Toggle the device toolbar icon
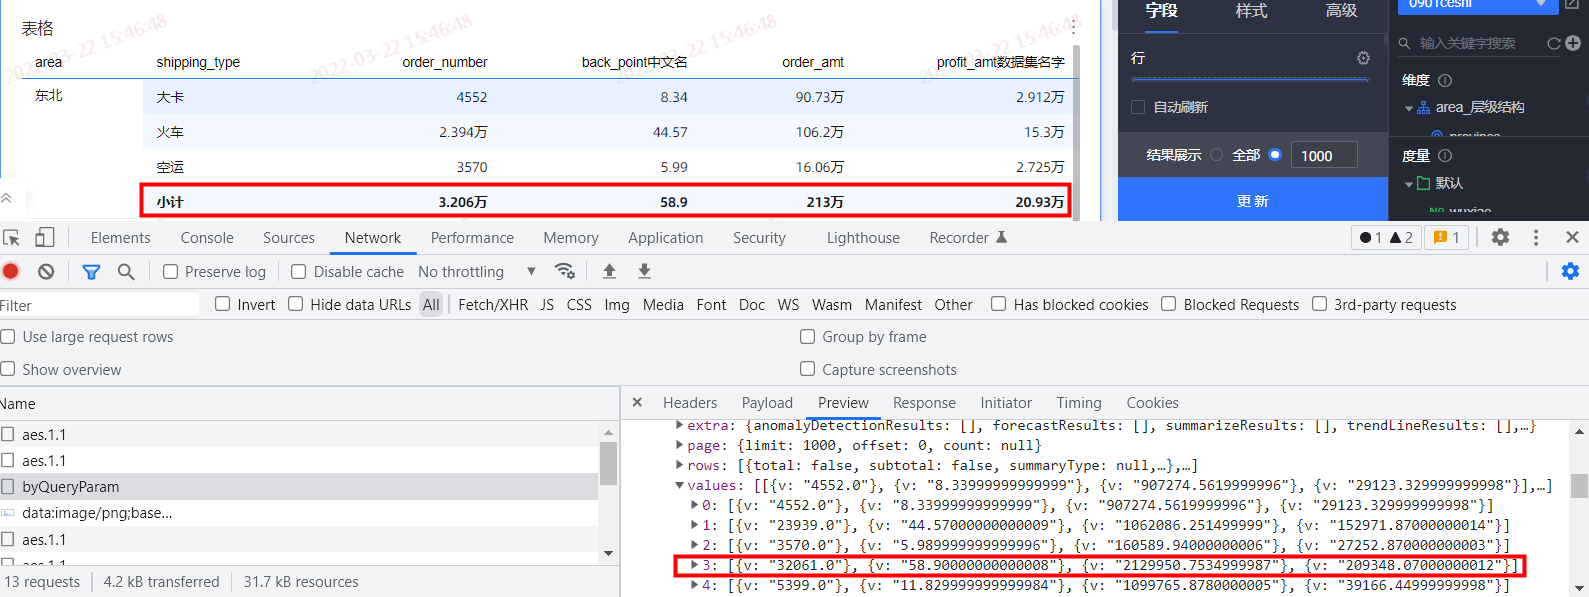 (44, 238)
